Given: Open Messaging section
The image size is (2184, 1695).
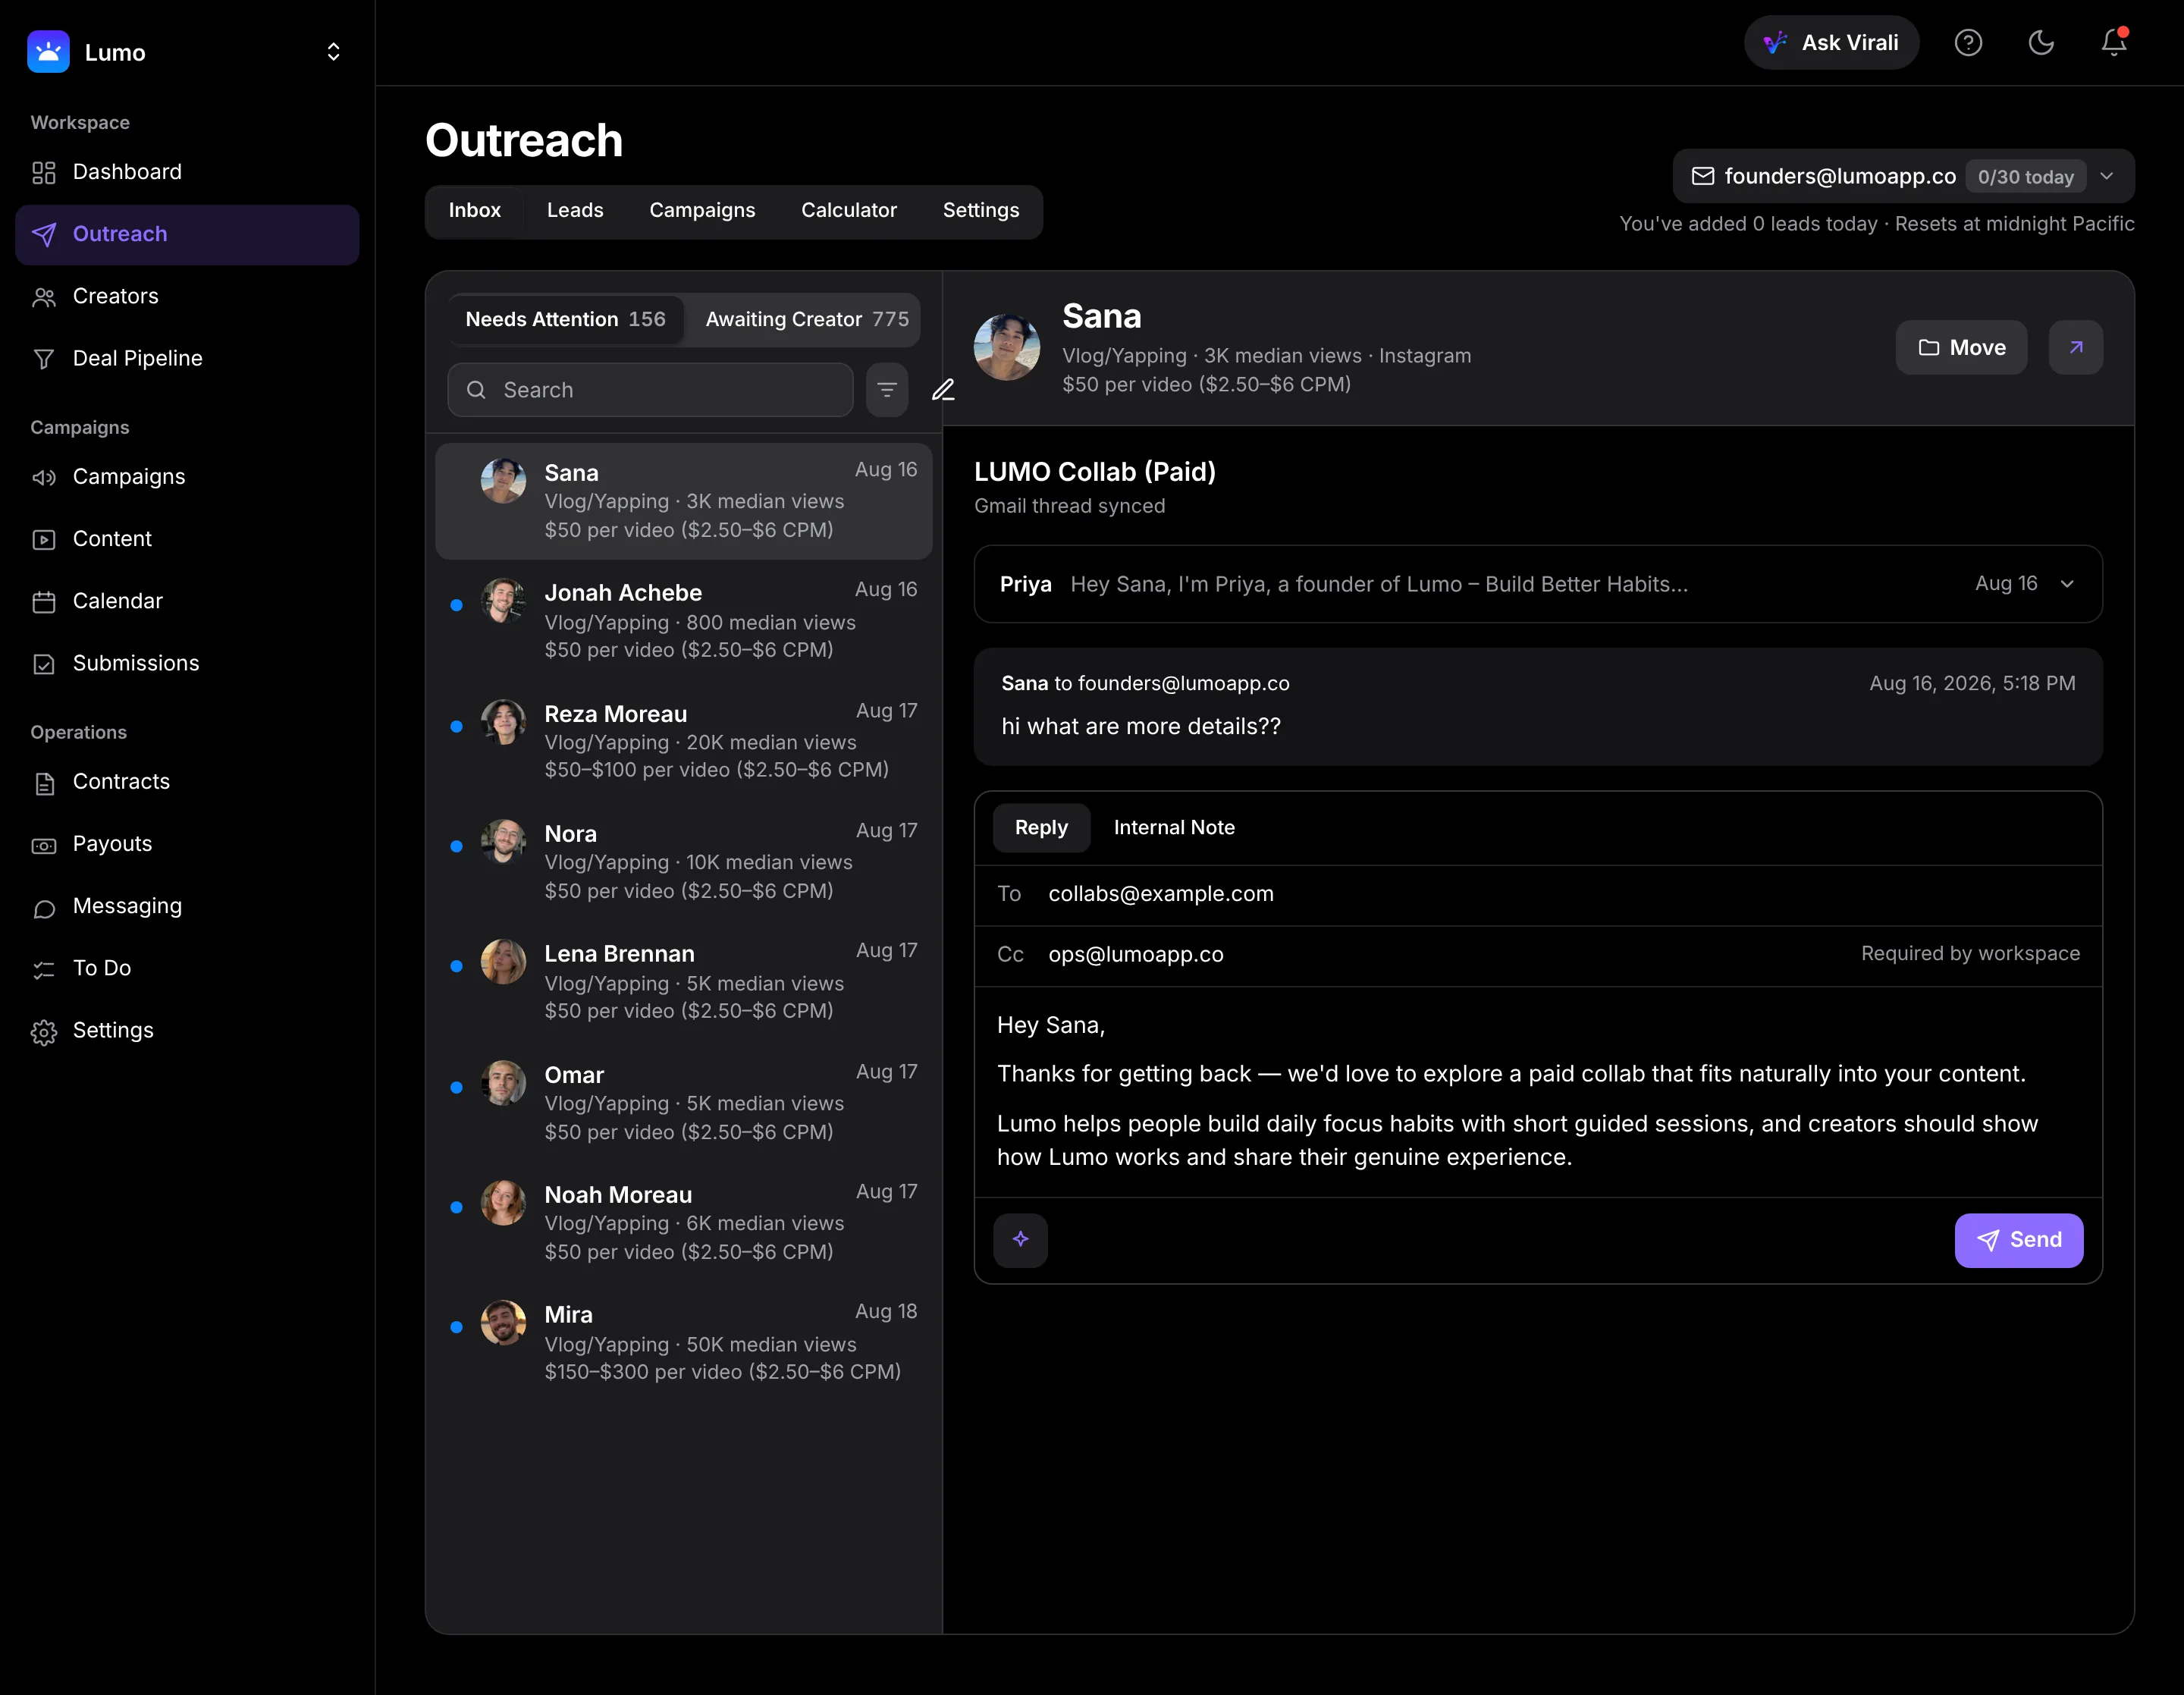Looking at the screenshot, I should pos(187,906).
